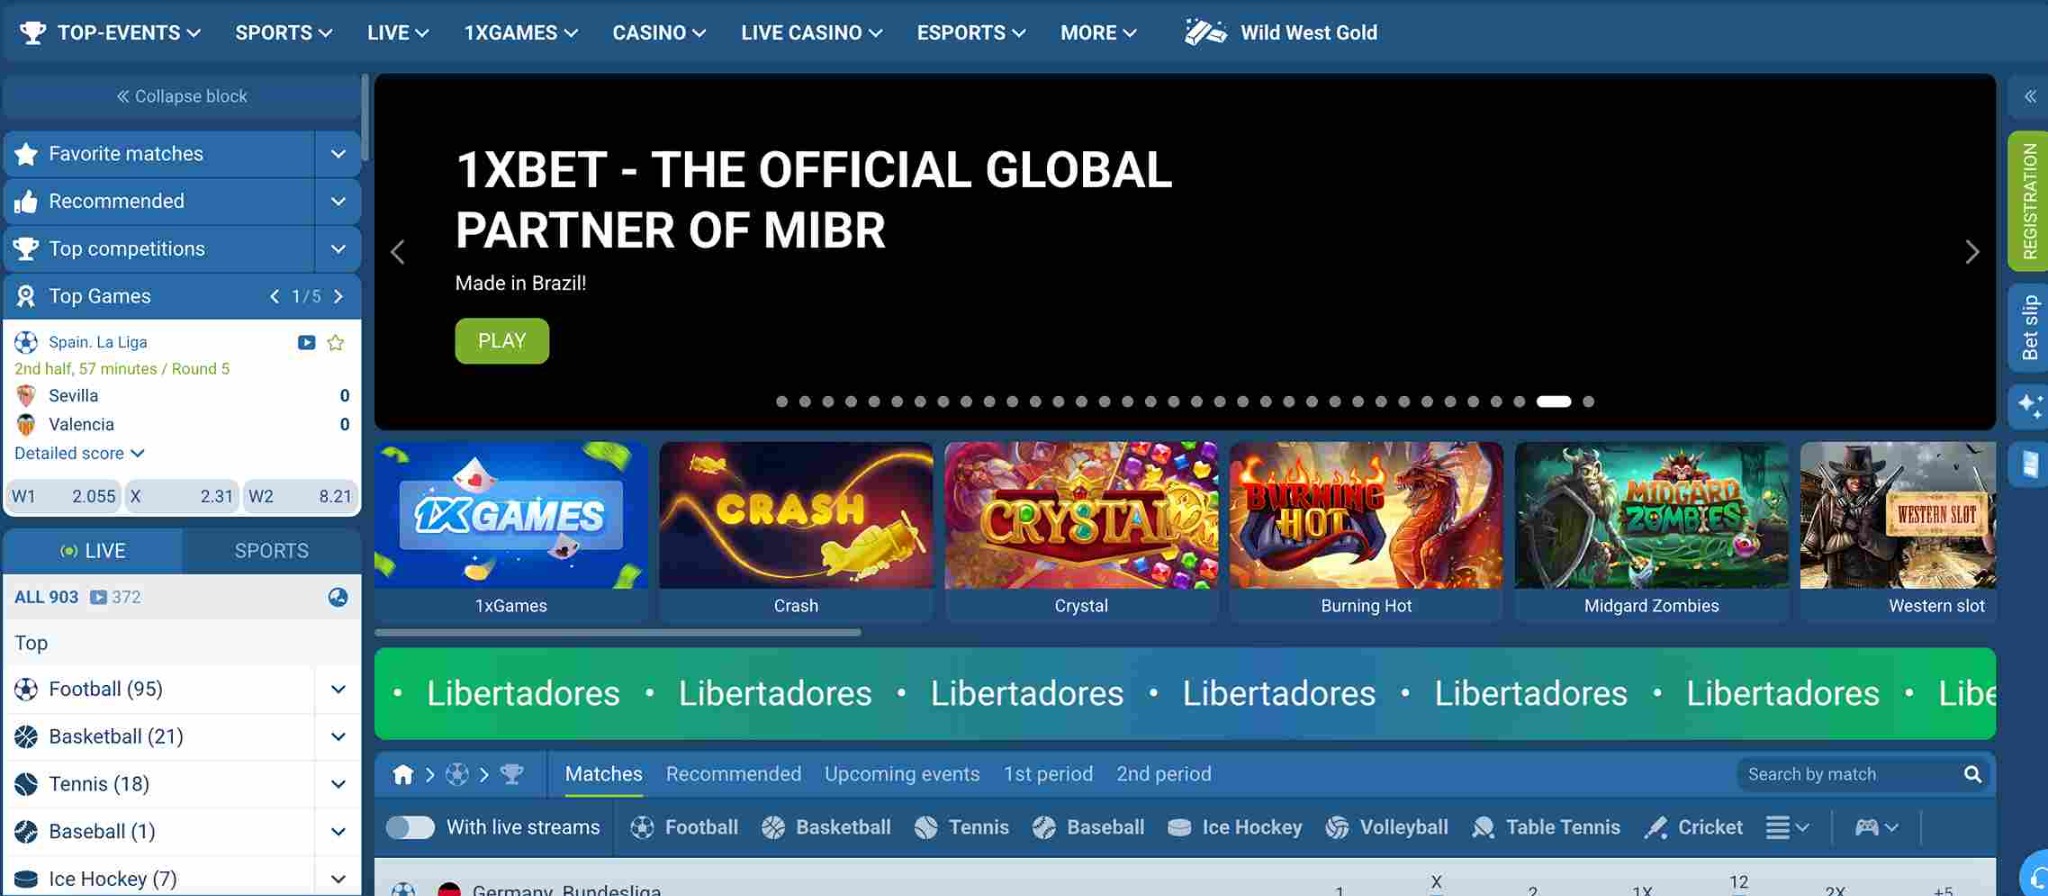
Task: Click the first banner pagination dot
Action: coord(782,402)
